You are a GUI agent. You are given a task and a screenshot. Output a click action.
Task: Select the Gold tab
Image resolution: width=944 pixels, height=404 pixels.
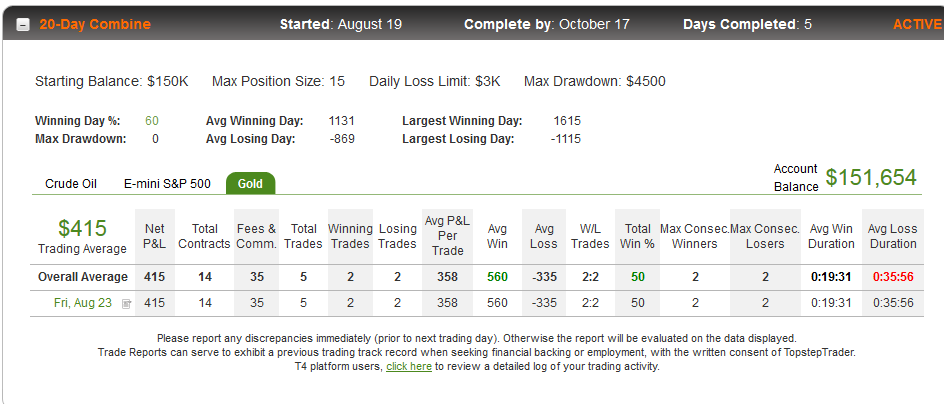(x=250, y=184)
